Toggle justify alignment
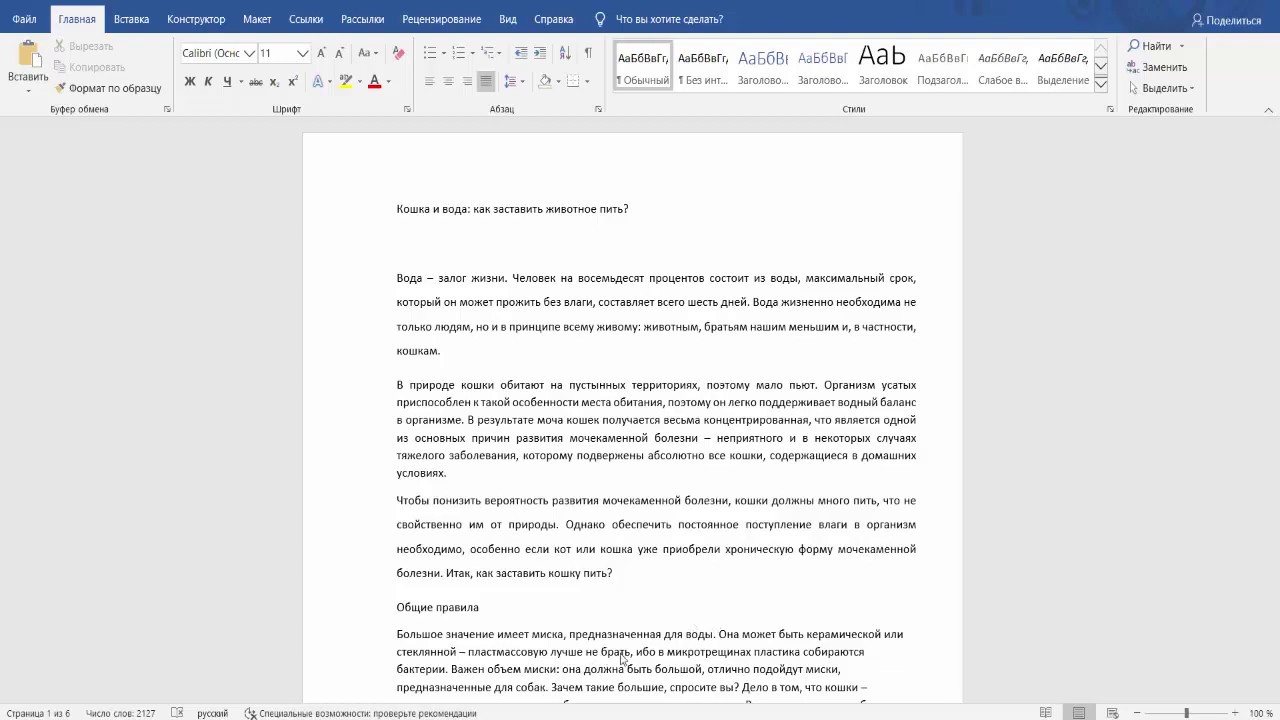Screen dimensions: 1280x720 pos(486,82)
